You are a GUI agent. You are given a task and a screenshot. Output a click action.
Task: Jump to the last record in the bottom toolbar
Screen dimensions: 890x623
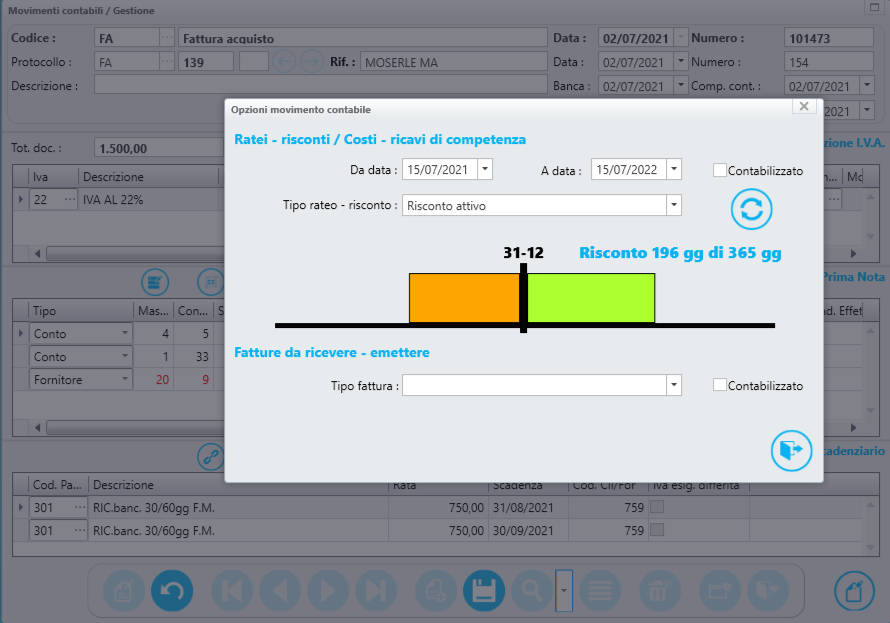pyautogui.click(x=376, y=591)
